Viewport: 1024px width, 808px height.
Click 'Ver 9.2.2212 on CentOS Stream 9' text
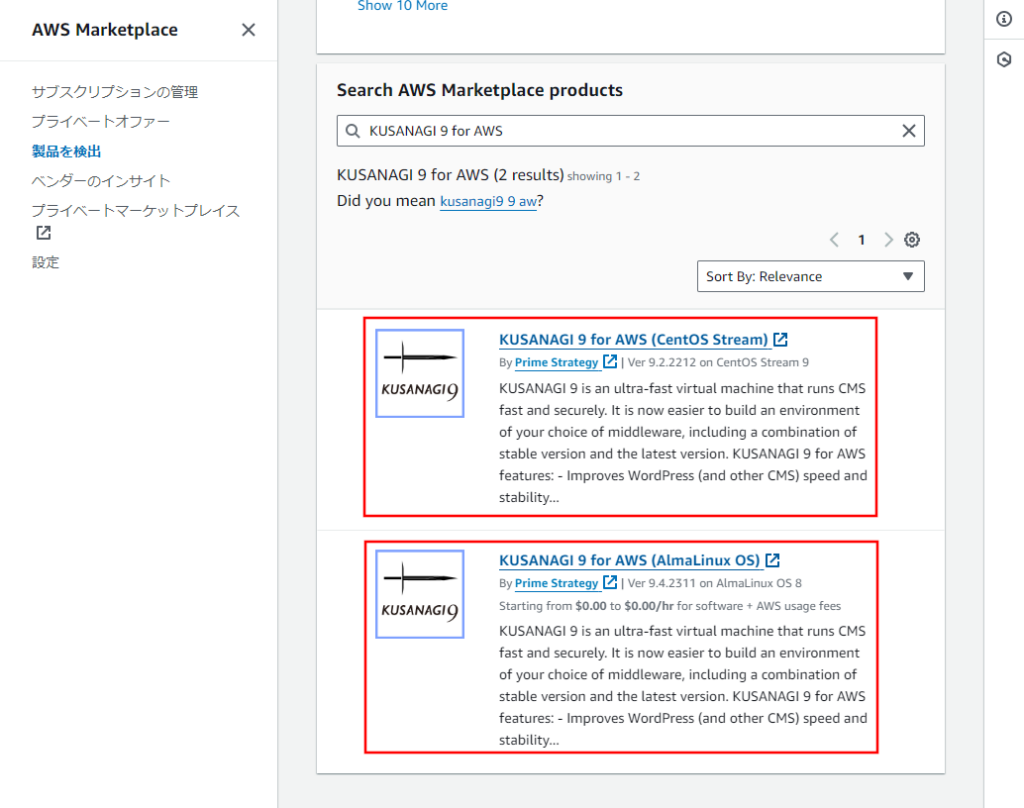point(718,363)
